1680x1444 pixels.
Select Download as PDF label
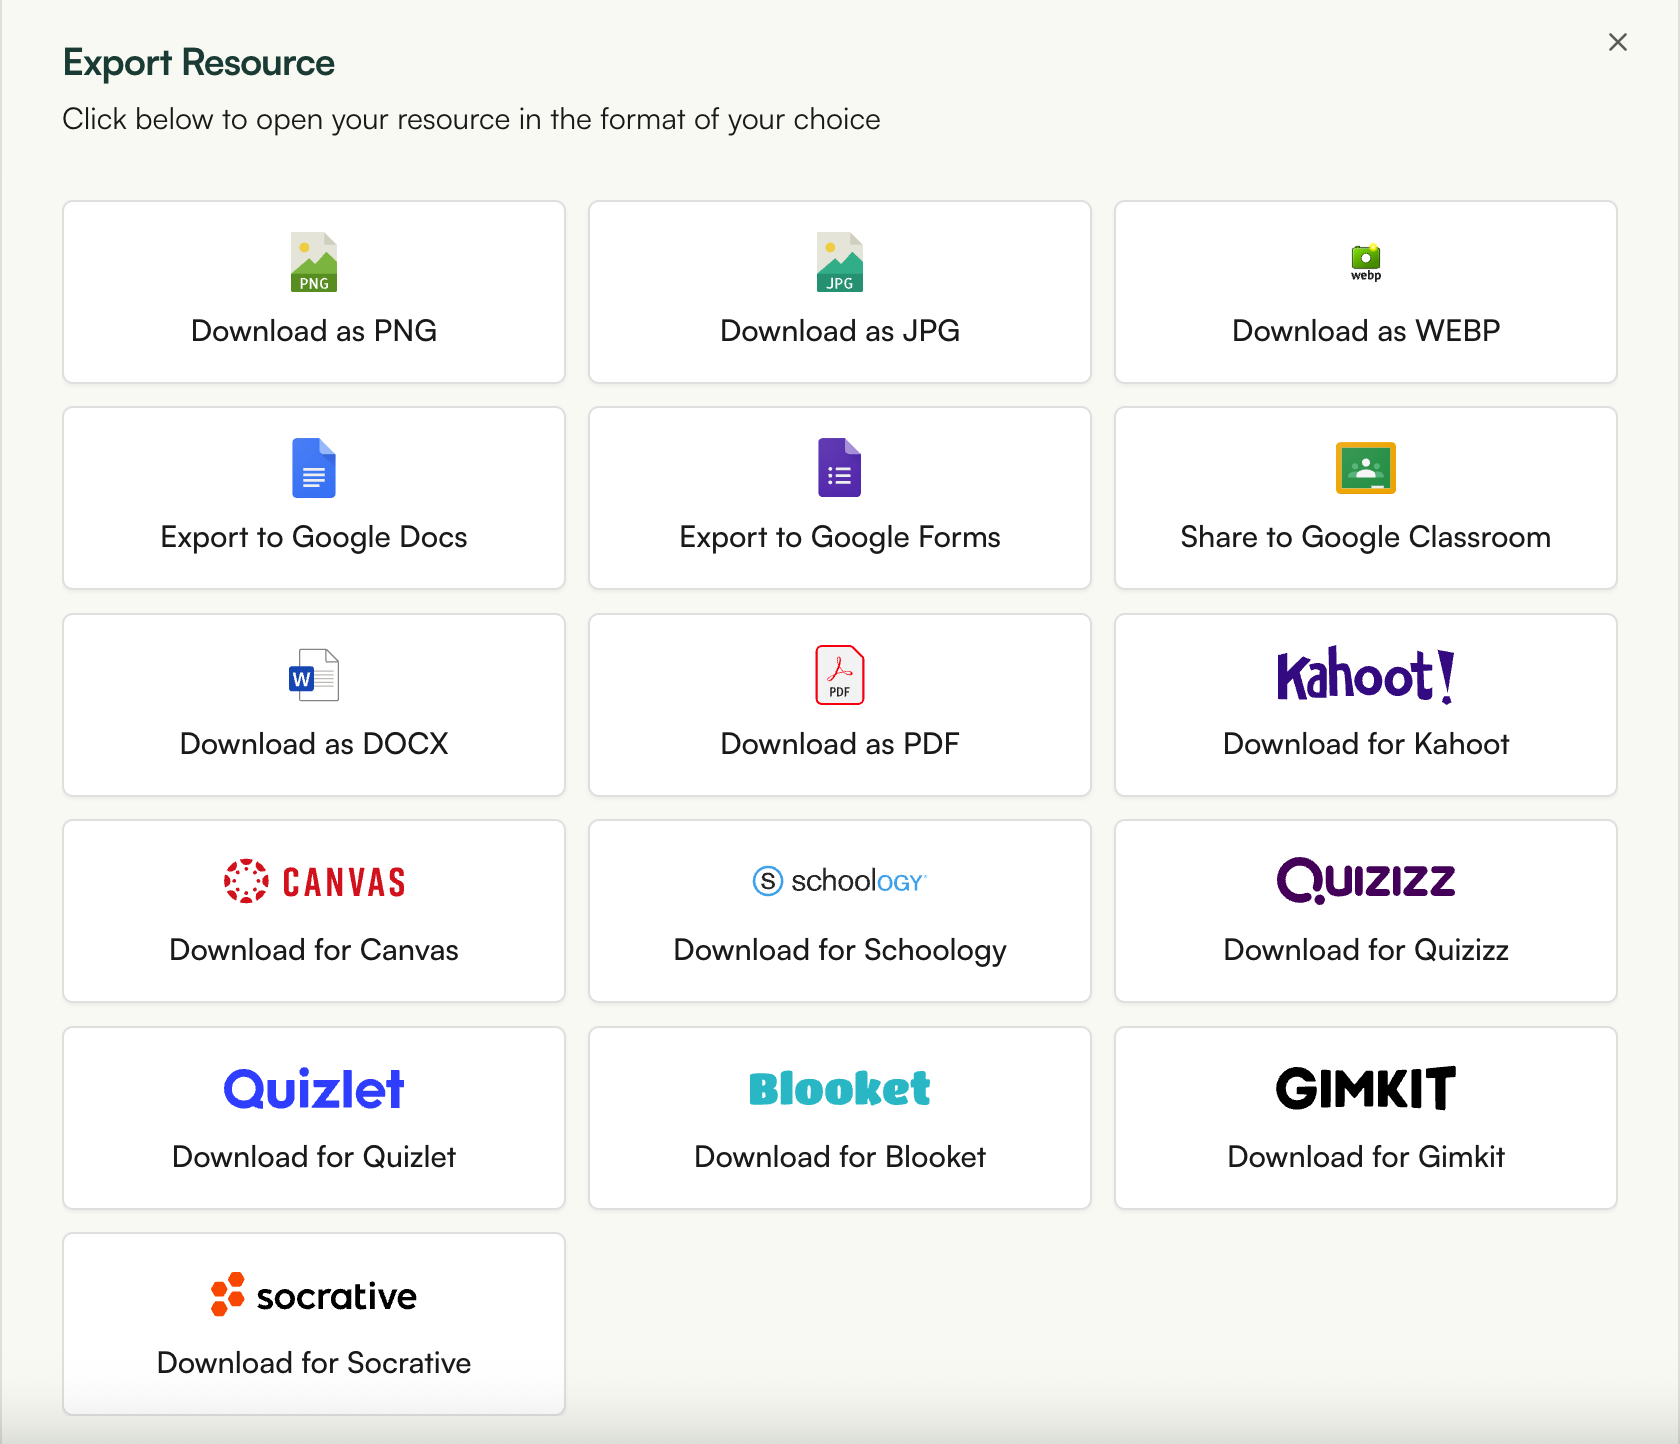[840, 744]
